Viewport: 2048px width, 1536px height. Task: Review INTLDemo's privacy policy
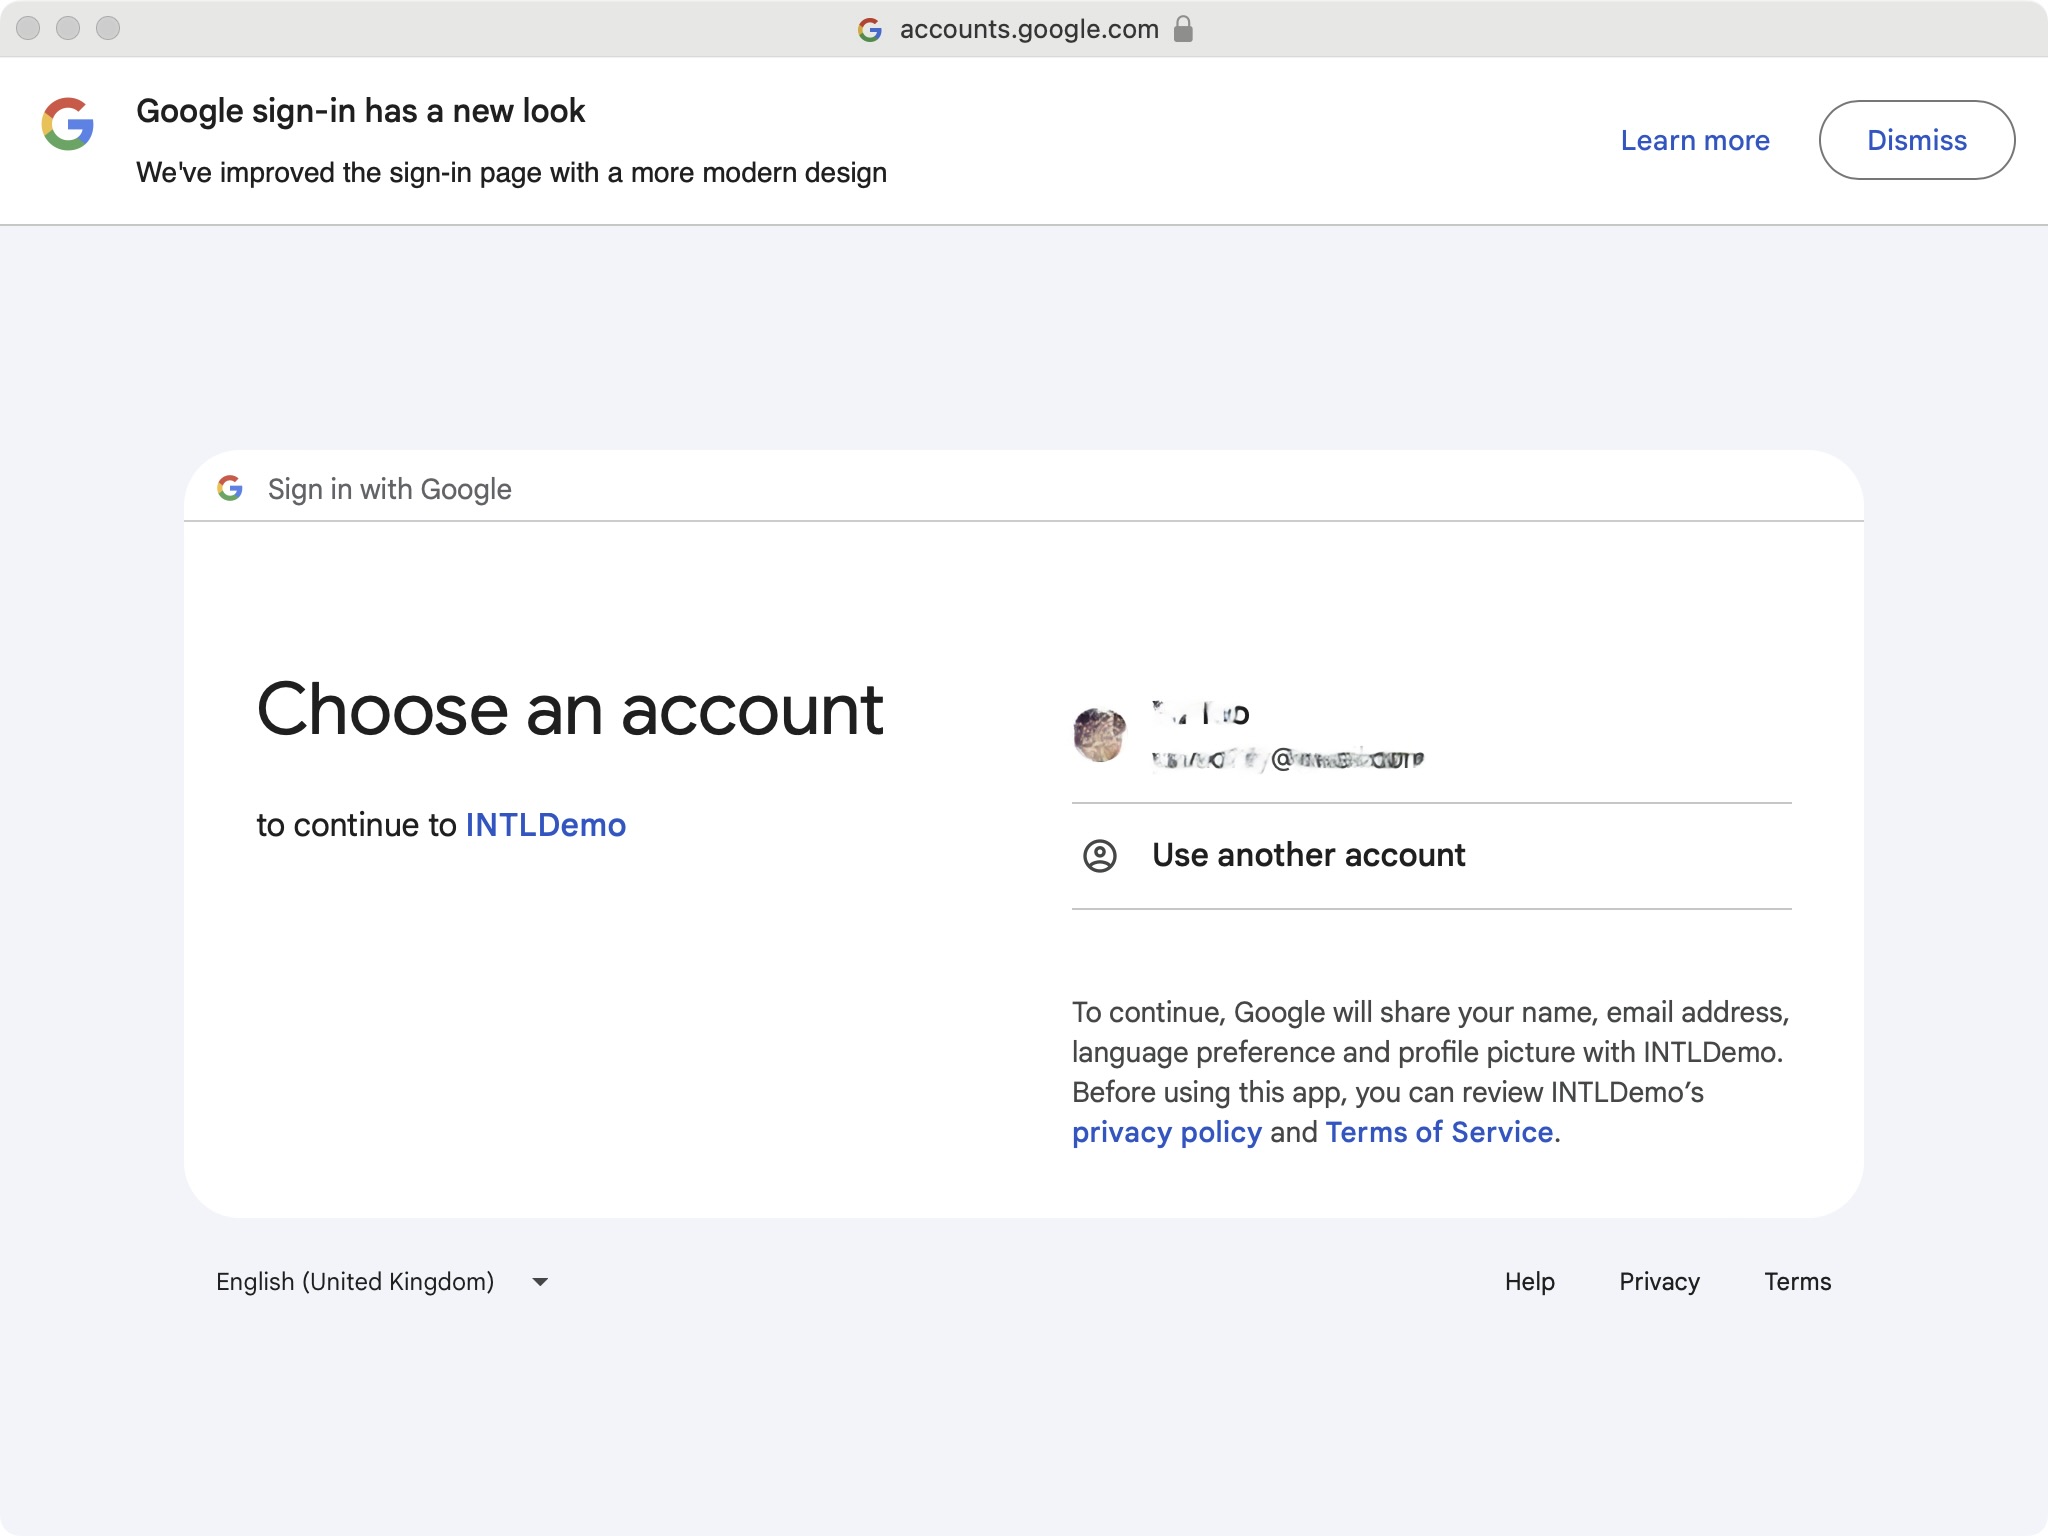click(x=1165, y=1132)
